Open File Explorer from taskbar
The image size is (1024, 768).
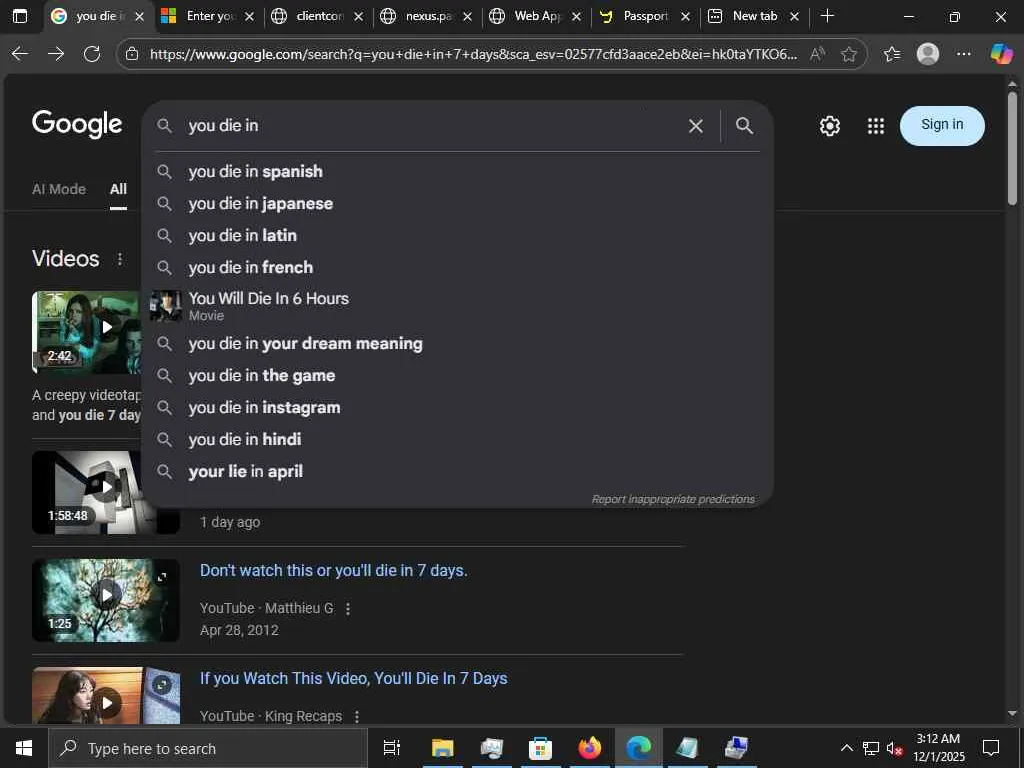tap(442, 748)
